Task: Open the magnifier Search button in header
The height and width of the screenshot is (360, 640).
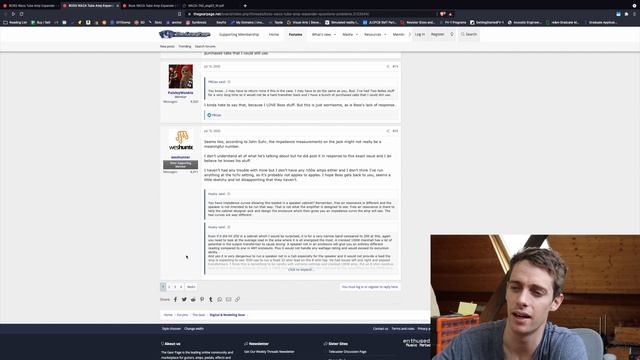Action: click(469, 34)
